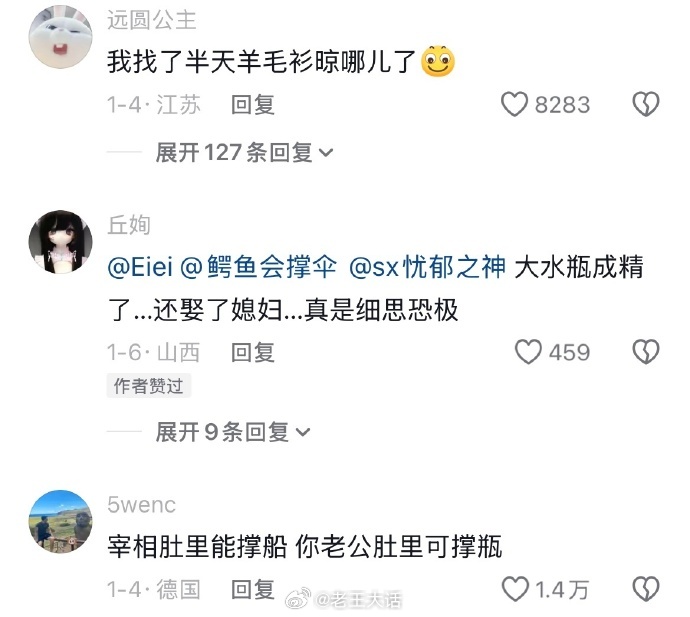Like 远圆公主's comment with 8283 likes
Image resolution: width=690 pixels, height=617 pixels.
pyautogui.click(x=514, y=104)
